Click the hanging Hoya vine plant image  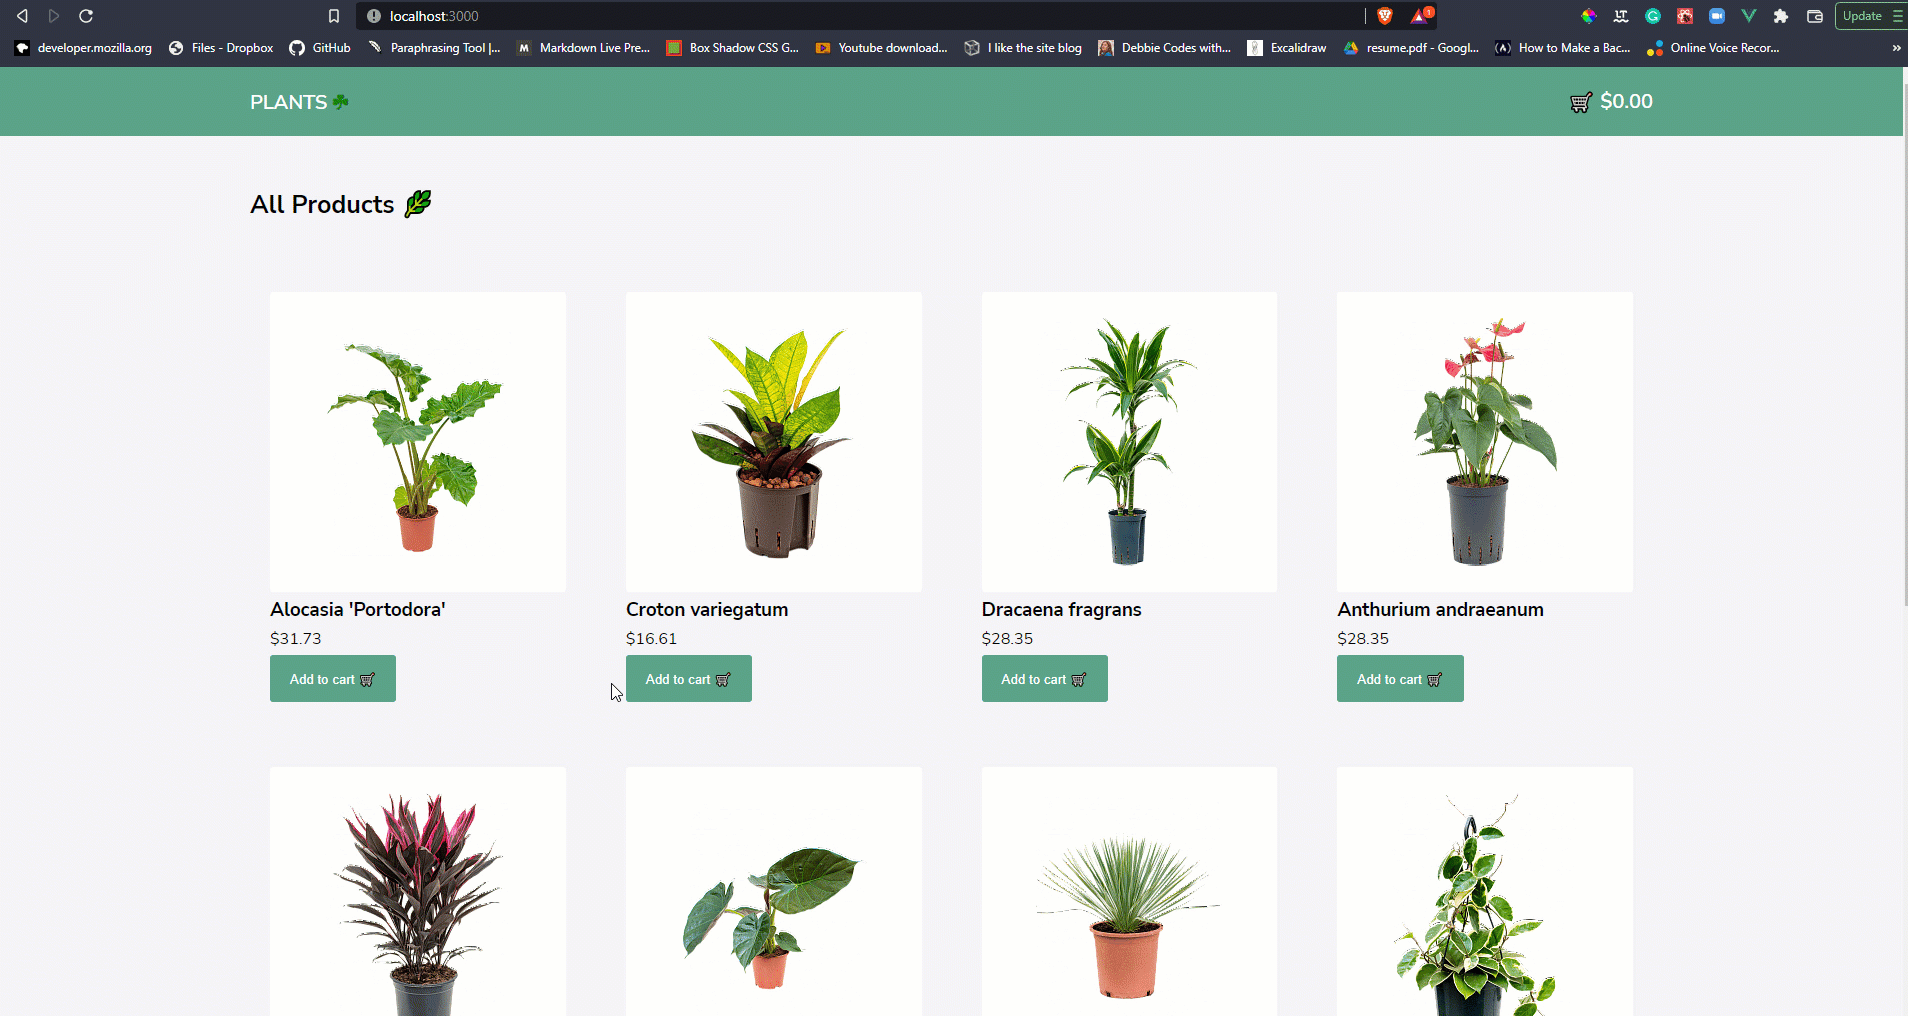[1485, 892]
